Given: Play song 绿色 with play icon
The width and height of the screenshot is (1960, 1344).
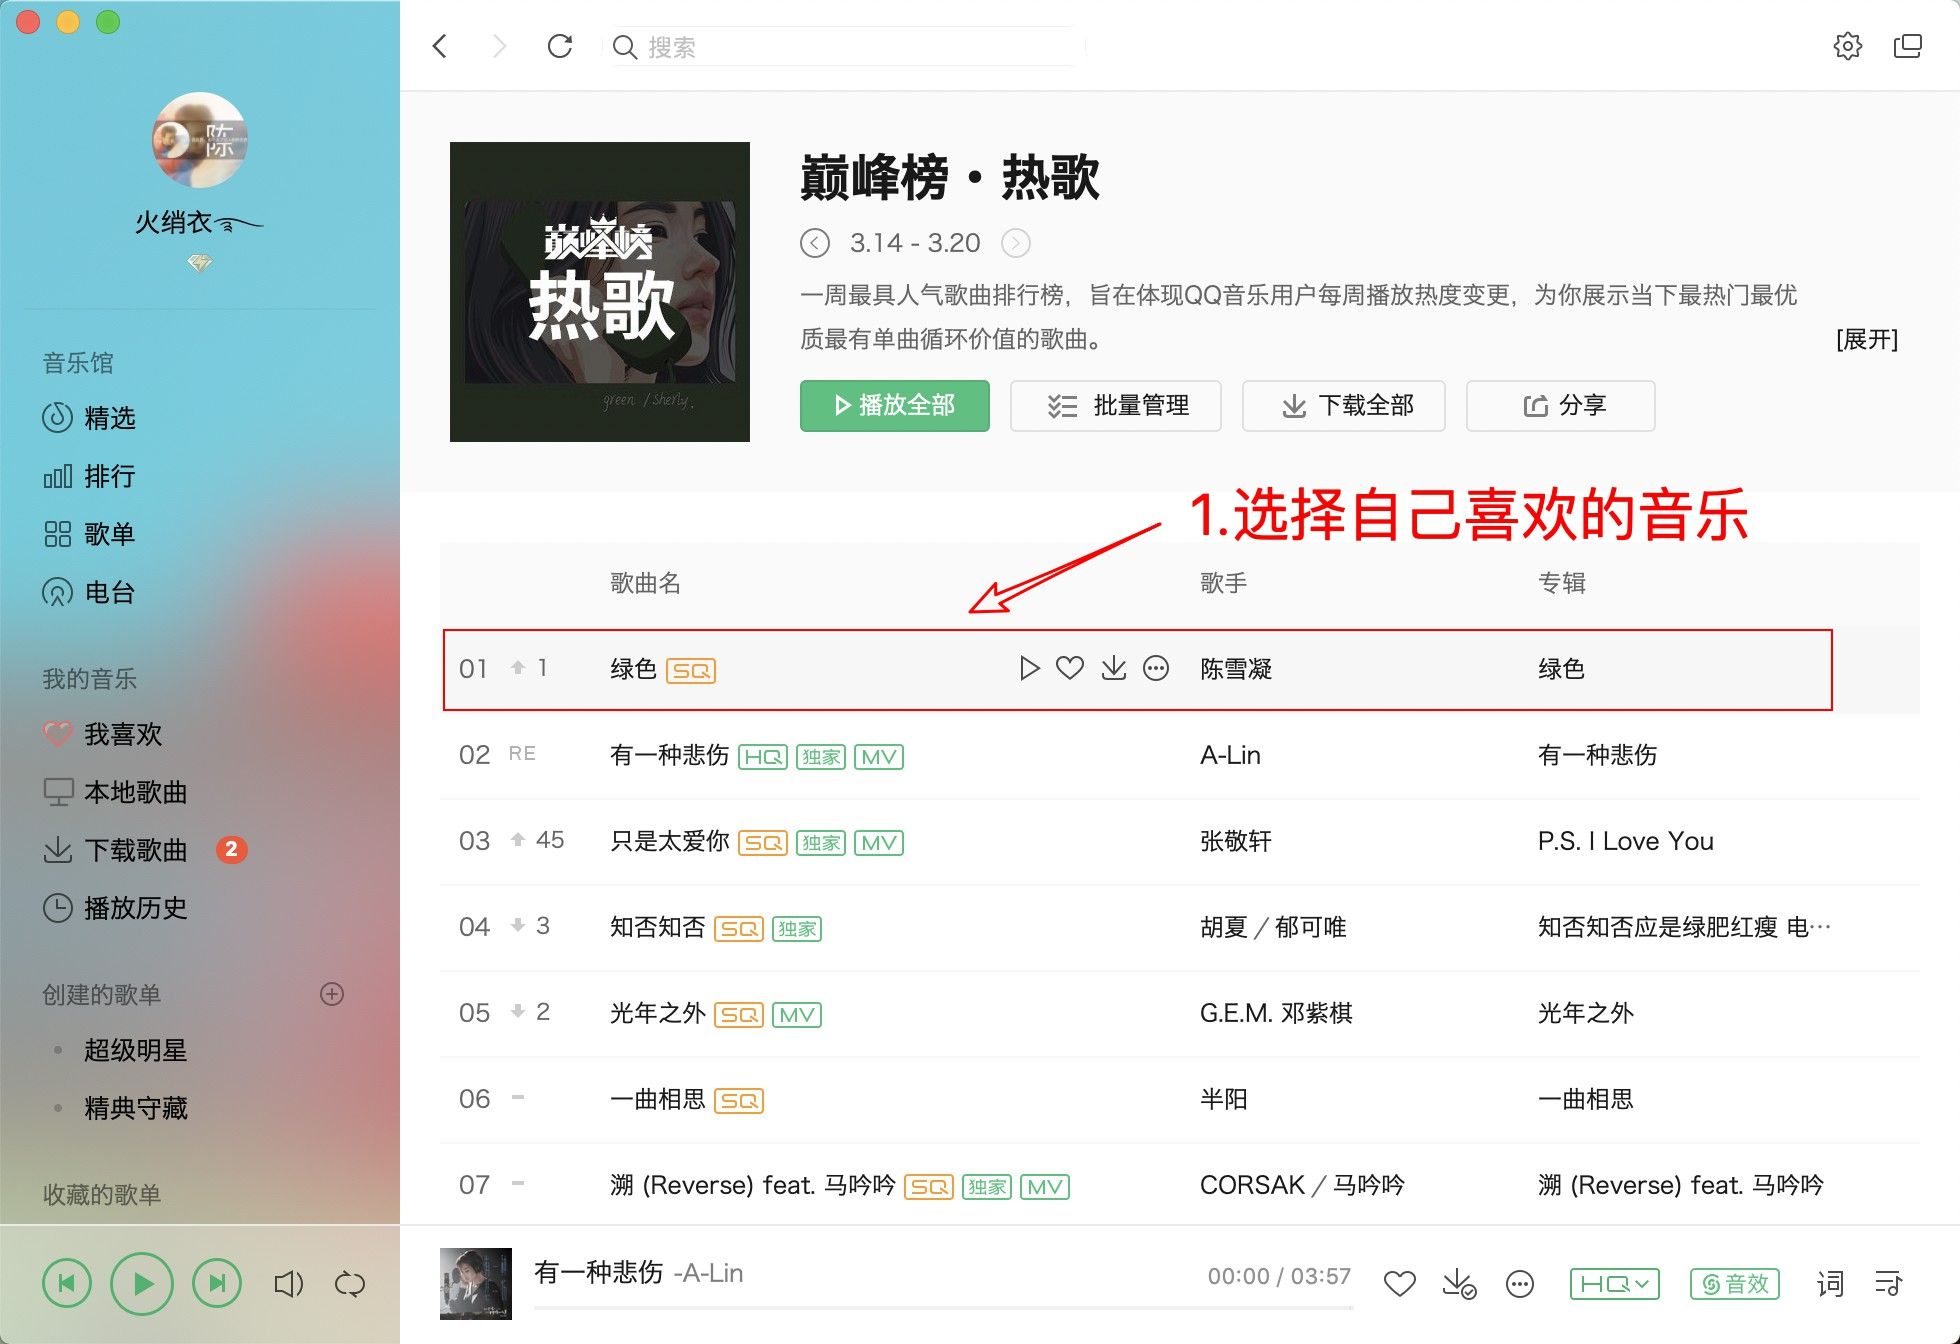Looking at the screenshot, I should [1029, 668].
